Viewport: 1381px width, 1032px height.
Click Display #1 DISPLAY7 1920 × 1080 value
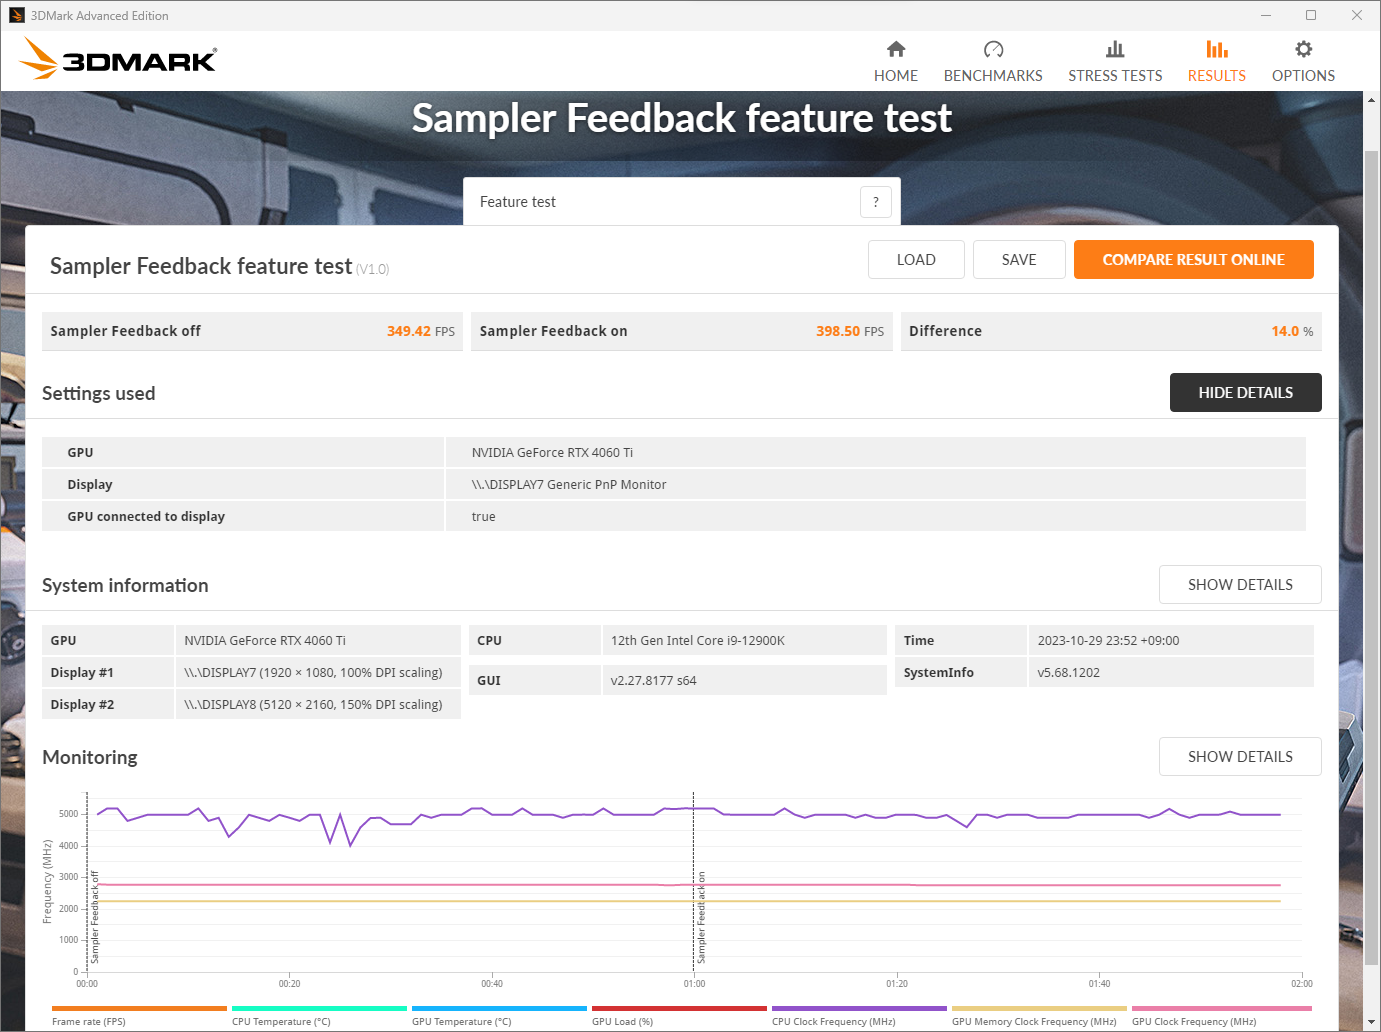pos(313,673)
